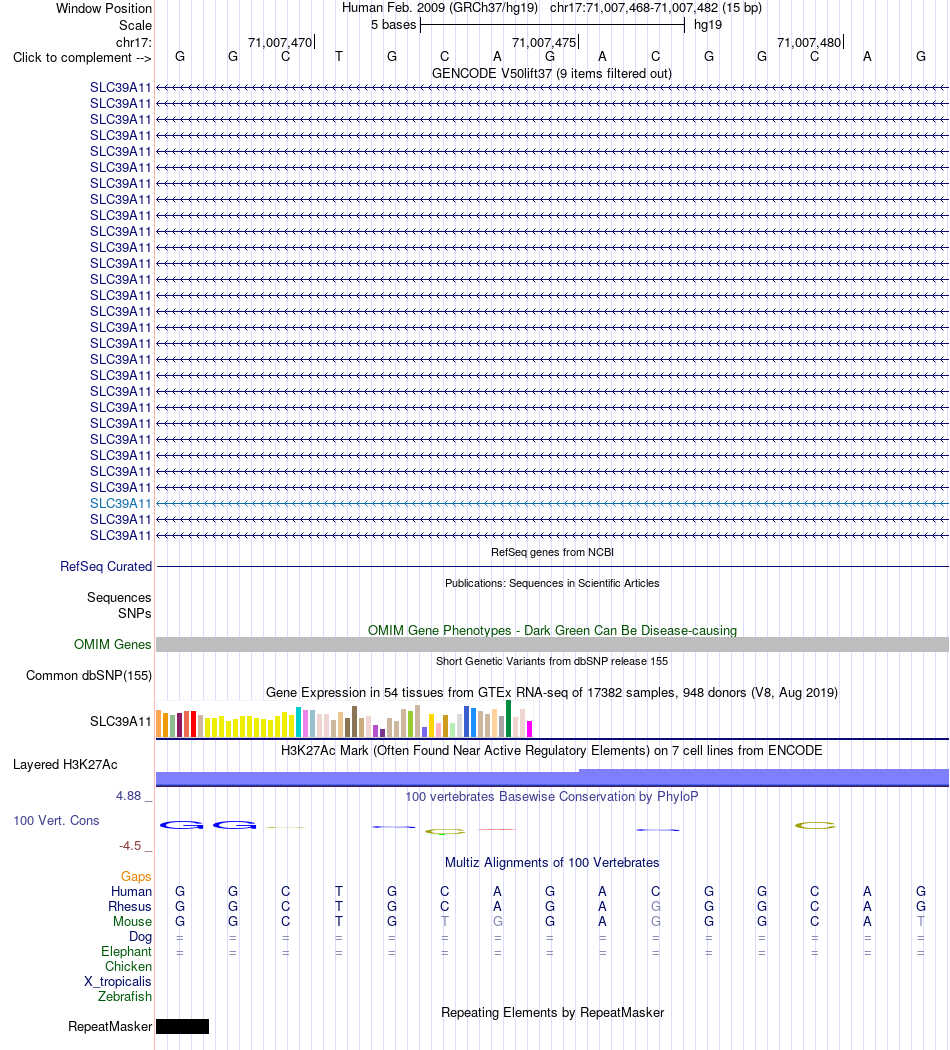Click 'RefSeq genes from NCBI' track title
This screenshot has width=950, height=1050.
[552, 552]
